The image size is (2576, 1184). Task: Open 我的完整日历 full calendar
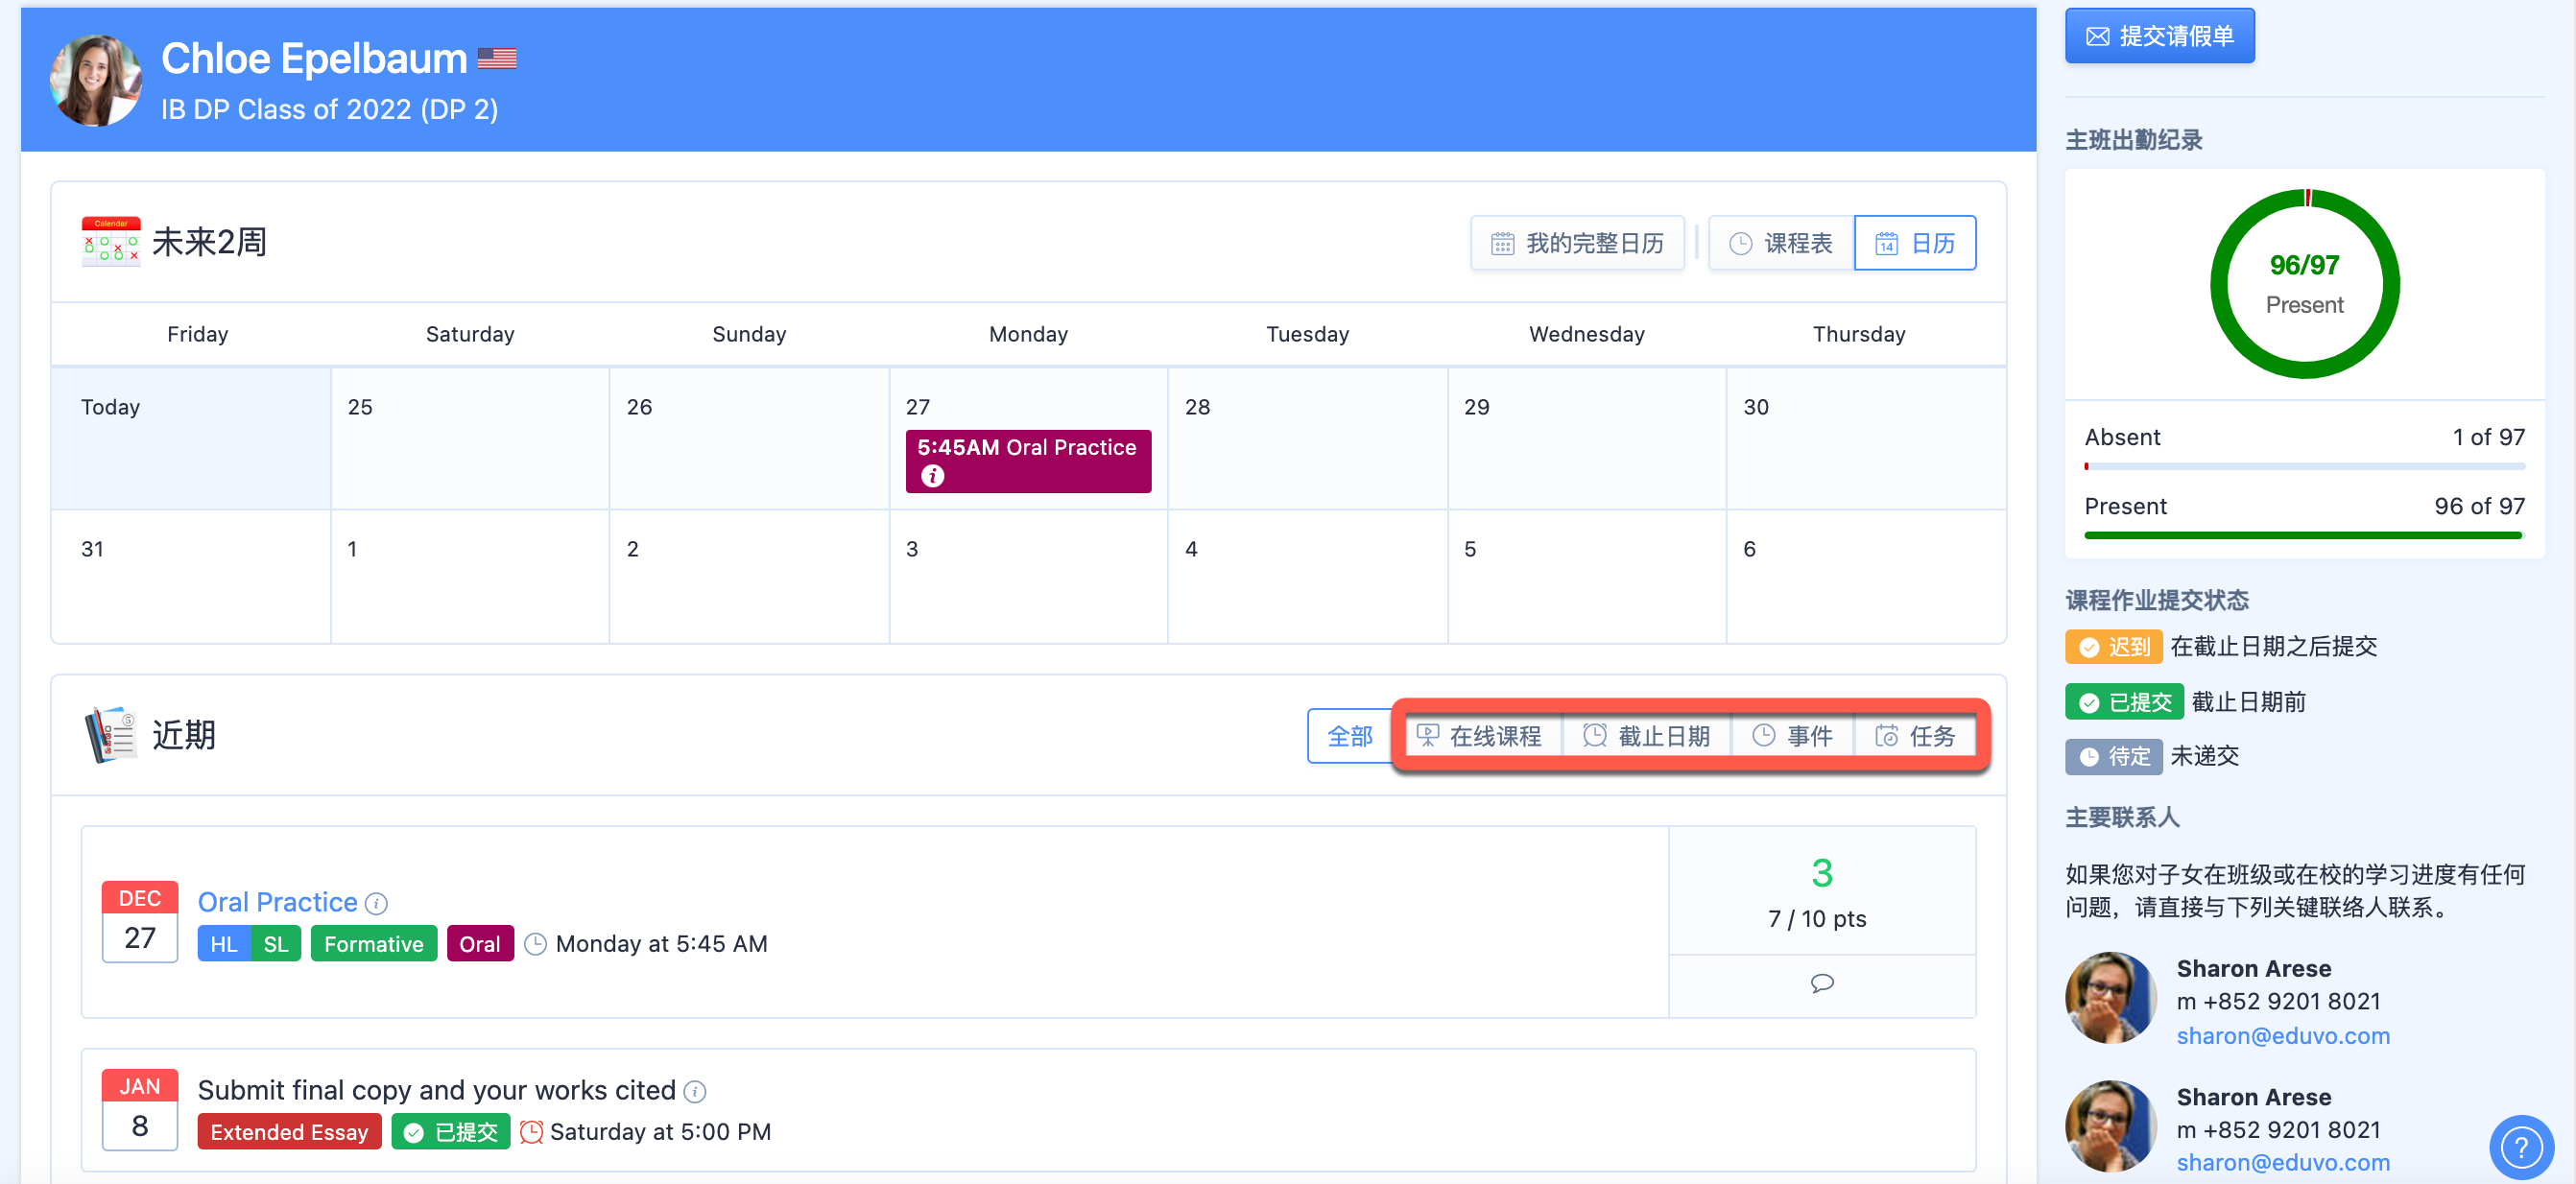tap(1577, 243)
